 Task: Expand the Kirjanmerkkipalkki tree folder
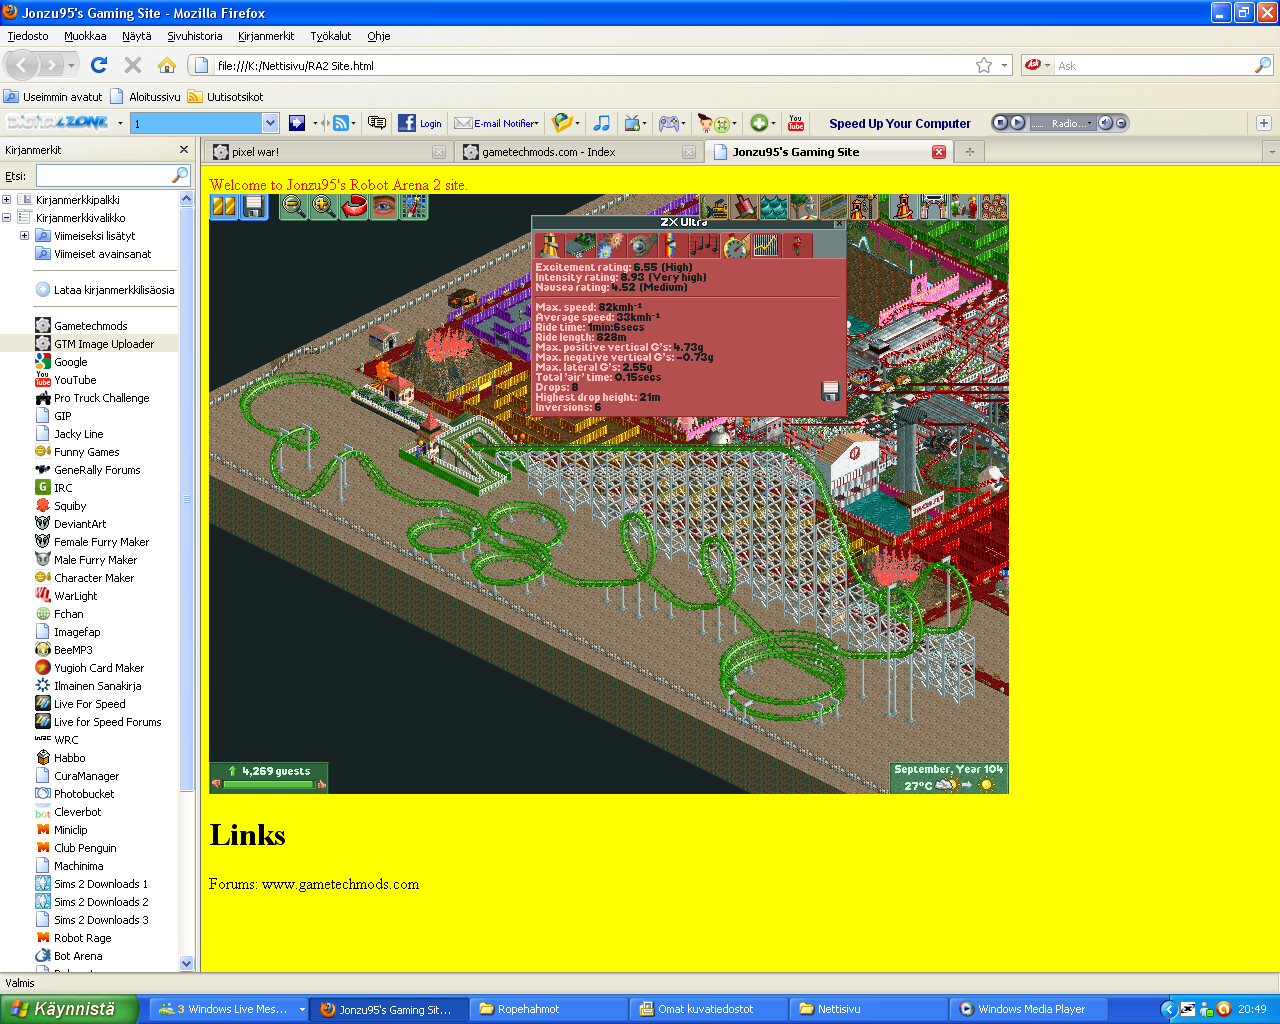click(7, 200)
